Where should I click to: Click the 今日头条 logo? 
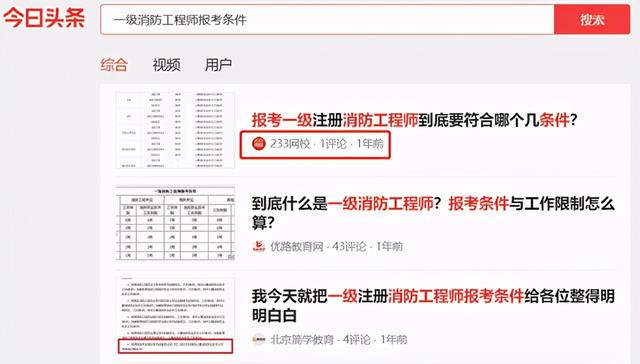click(44, 18)
